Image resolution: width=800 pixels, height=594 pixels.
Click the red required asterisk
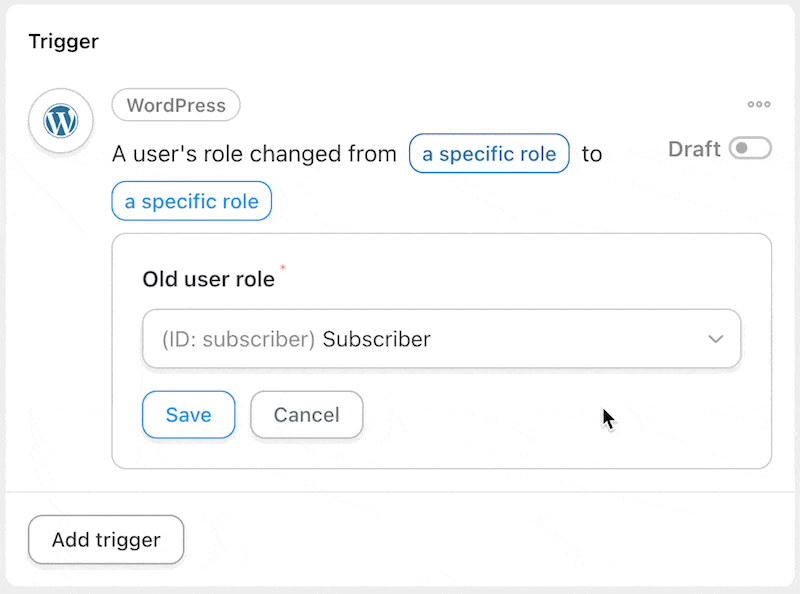(x=283, y=267)
